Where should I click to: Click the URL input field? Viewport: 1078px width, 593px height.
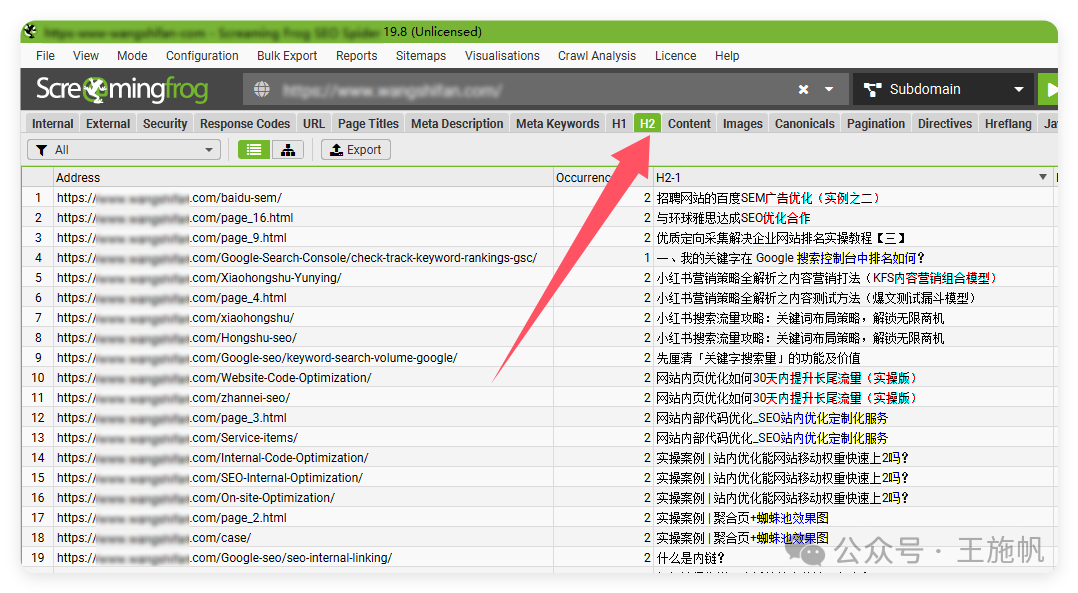point(529,89)
